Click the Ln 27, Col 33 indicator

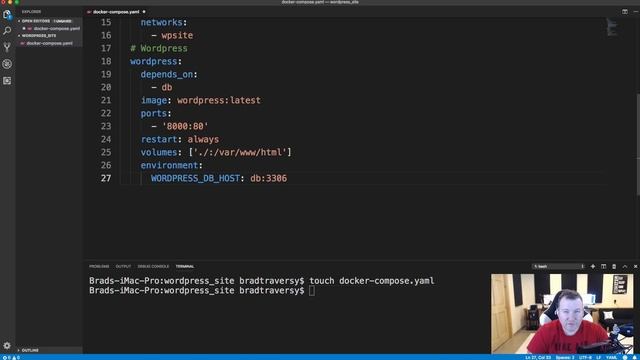538,358
